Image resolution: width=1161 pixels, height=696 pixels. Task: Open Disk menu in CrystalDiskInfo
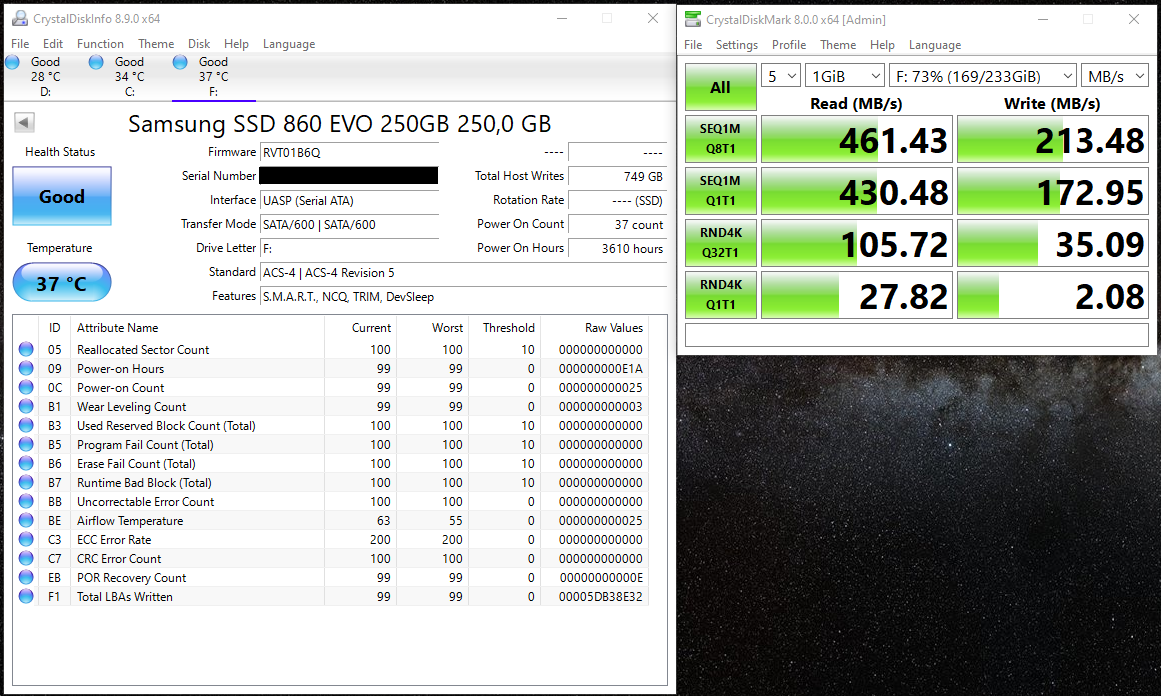coord(198,44)
